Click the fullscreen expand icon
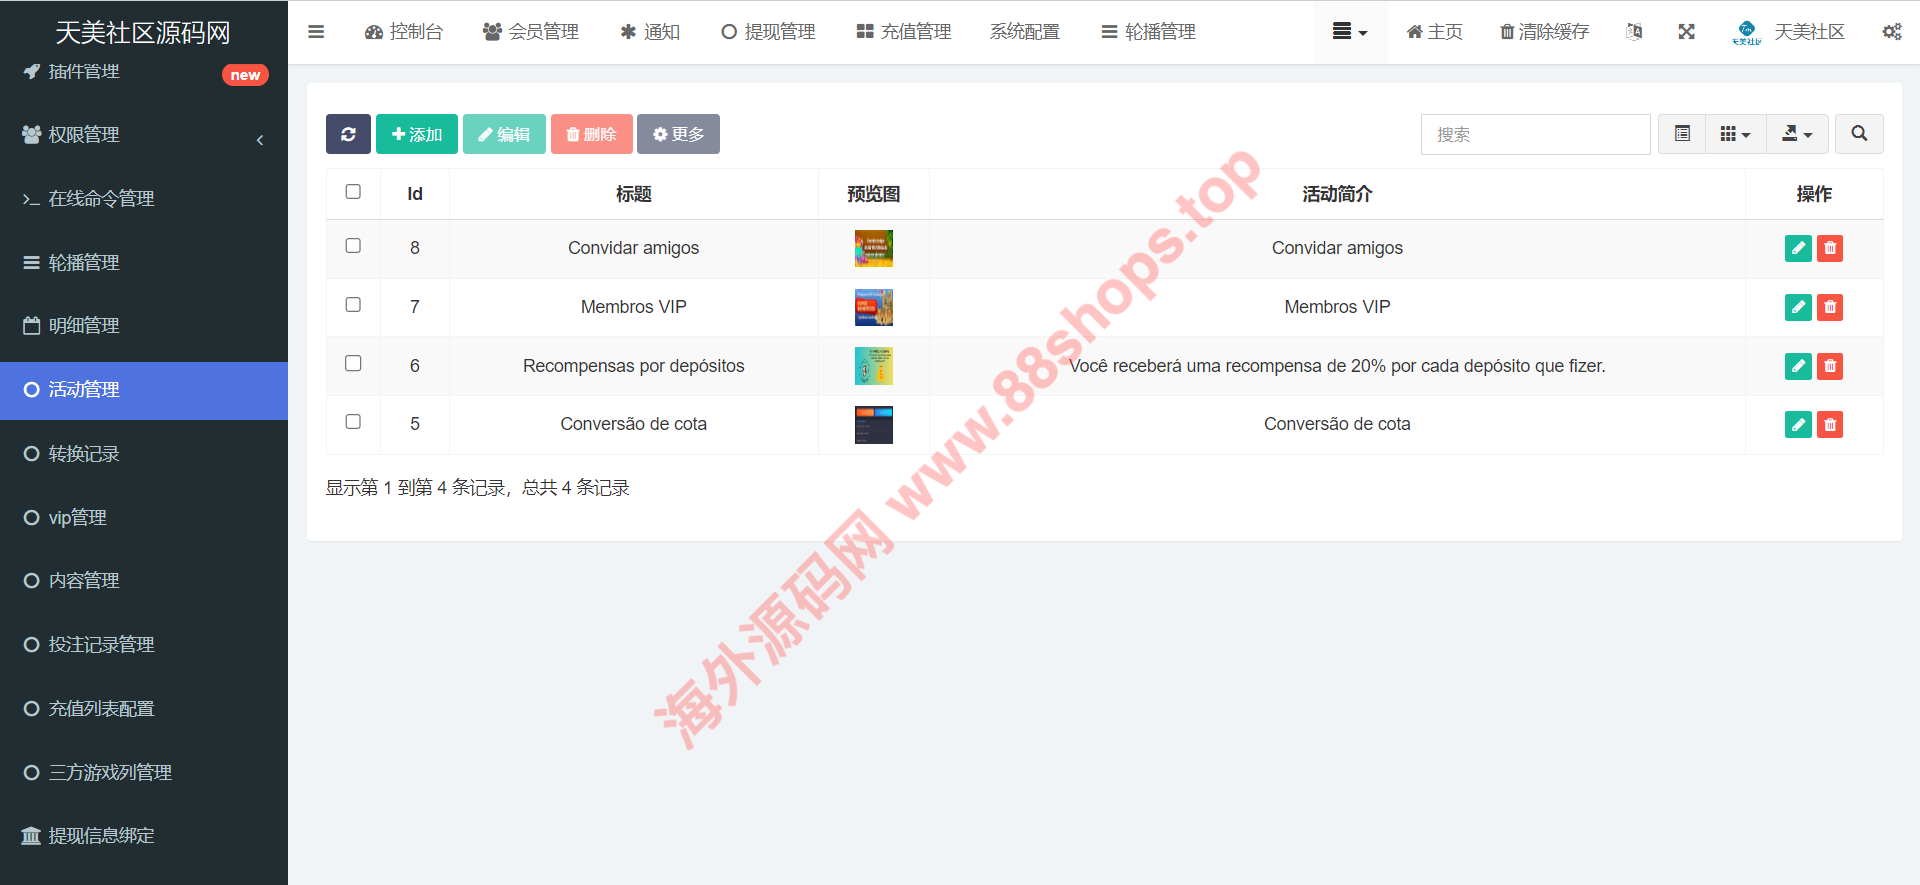This screenshot has height=885, width=1920. (1686, 32)
